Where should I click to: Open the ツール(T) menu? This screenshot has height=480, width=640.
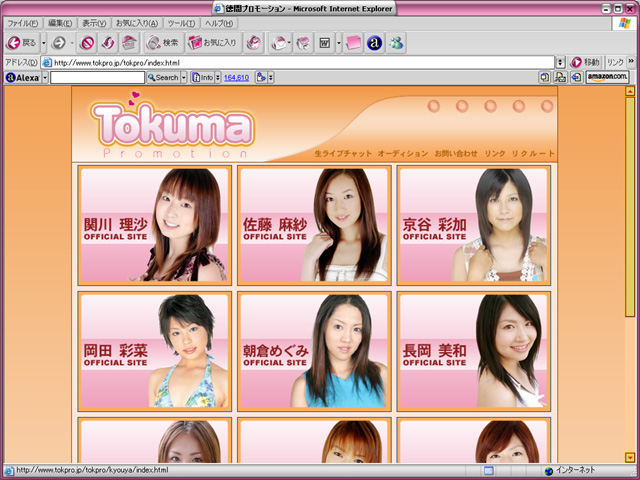point(181,23)
